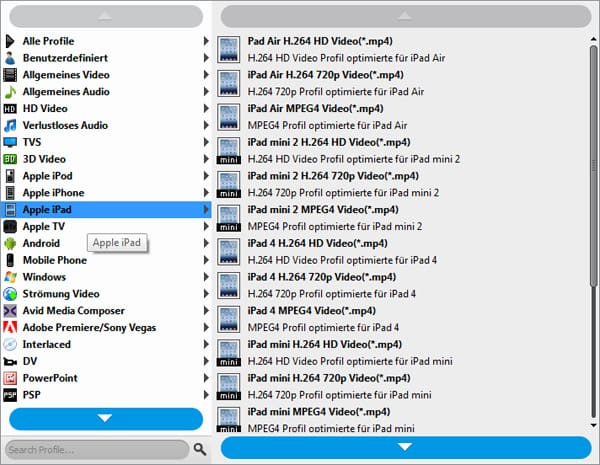600x465 pixels.
Task: Choose iPad mini MPEG4 Video(*.mp4) profile
Action: pos(403,419)
